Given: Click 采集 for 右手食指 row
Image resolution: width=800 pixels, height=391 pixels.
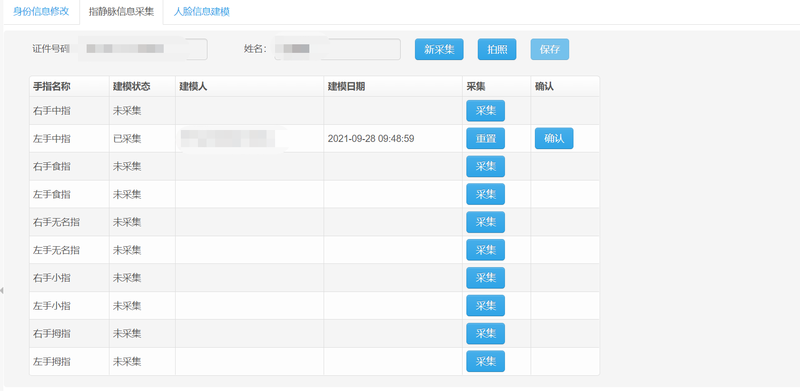Looking at the screenshot, I should click(485, 166).
